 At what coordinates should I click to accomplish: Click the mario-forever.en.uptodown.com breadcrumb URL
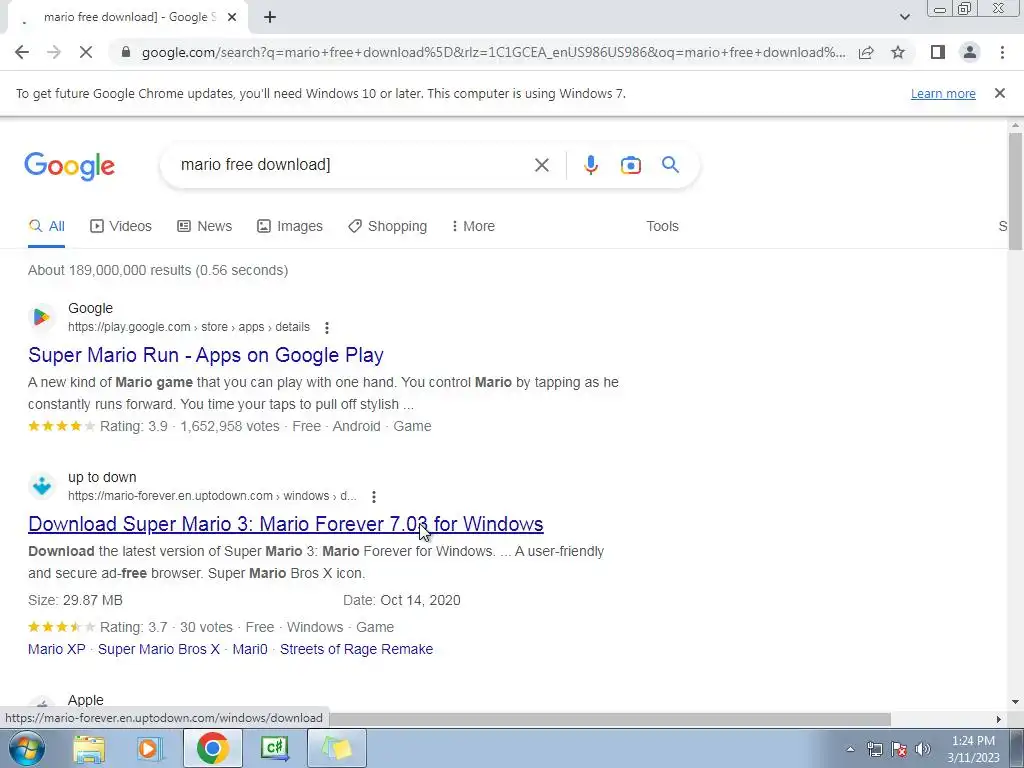coord(212,496)
